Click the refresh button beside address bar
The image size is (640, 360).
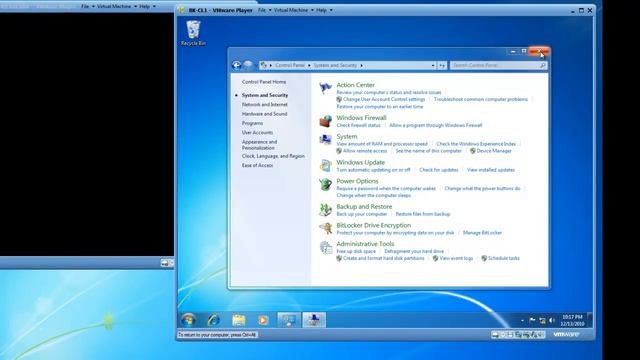point(442,65)
